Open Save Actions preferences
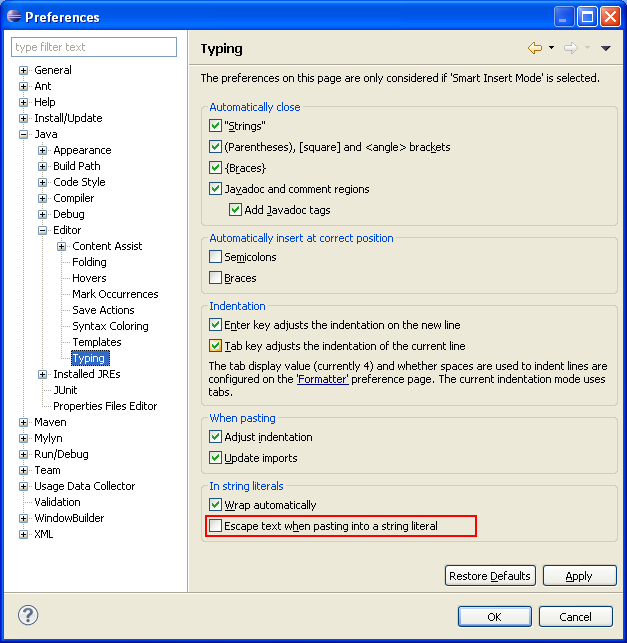This screenshot has width=627, height=643. tap(103, 310)
